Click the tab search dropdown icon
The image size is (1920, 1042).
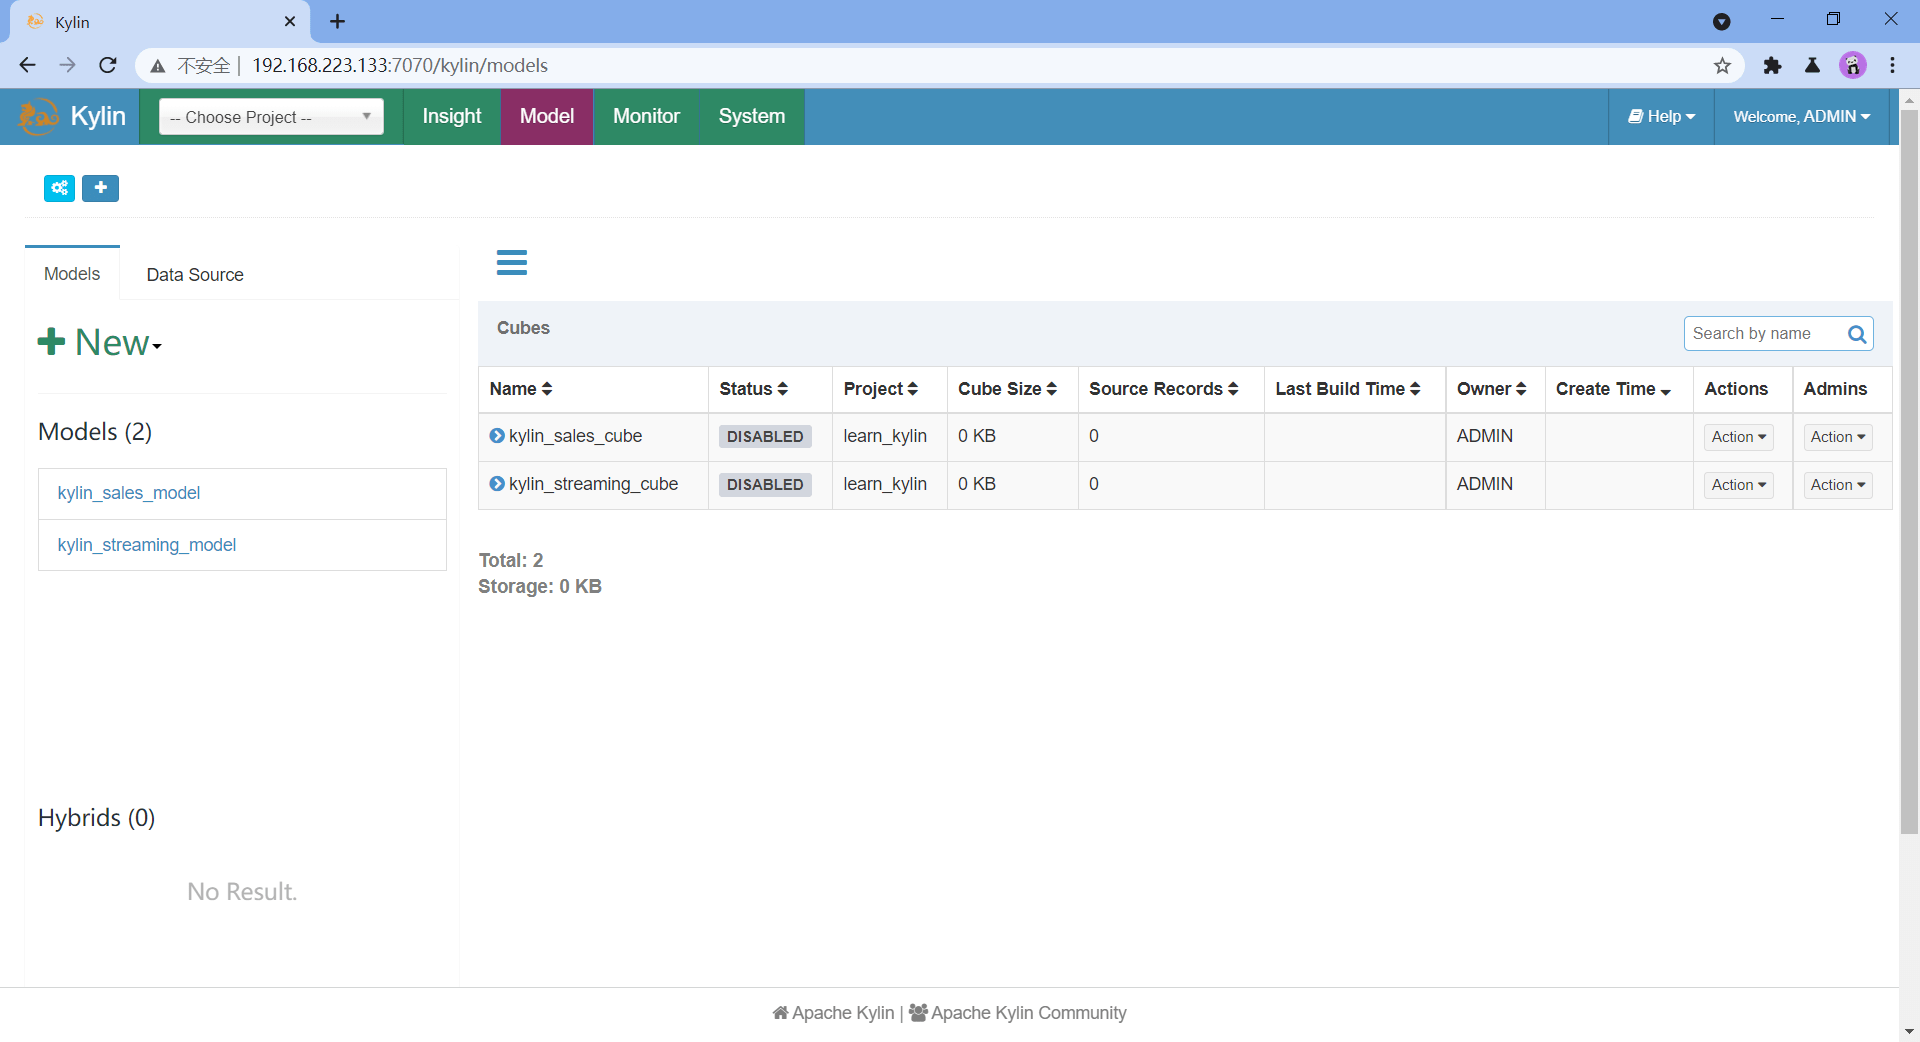1721,21
